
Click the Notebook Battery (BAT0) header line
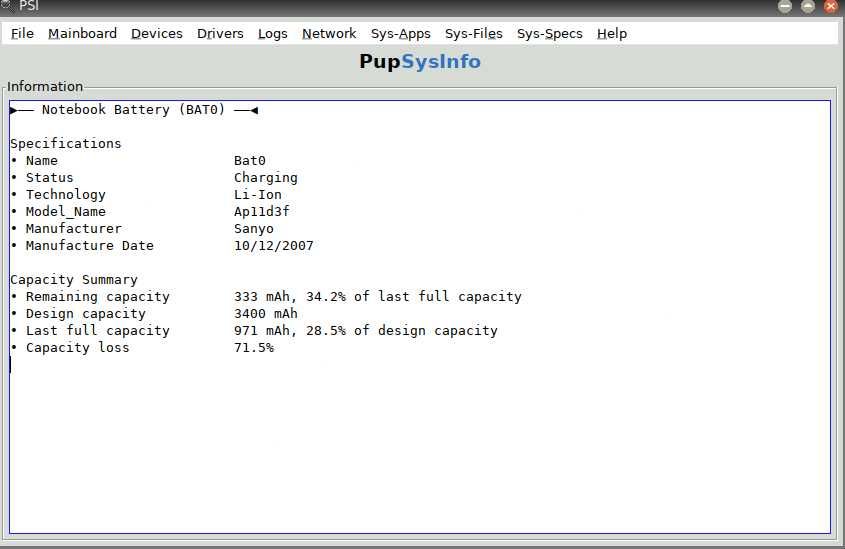point(133,110)
